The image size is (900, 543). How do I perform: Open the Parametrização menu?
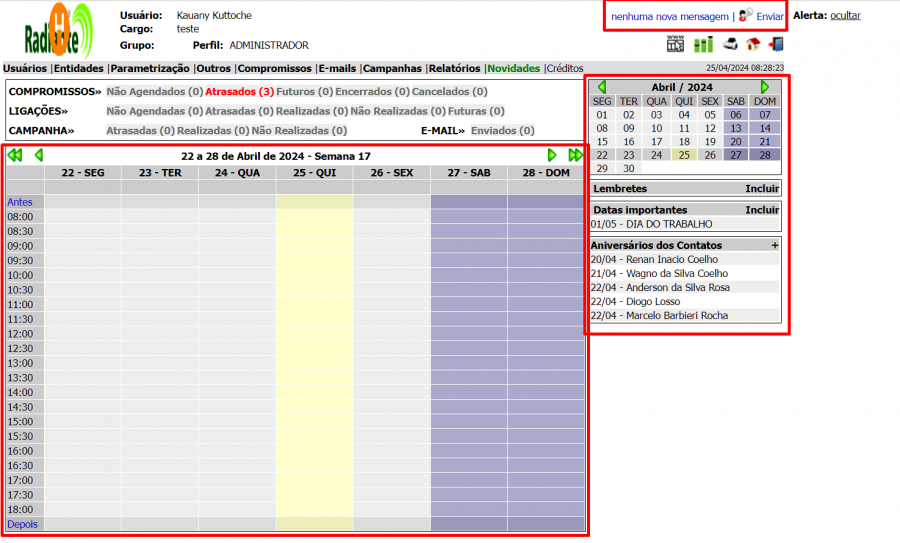pyautogui.click(x=150, y=68)
